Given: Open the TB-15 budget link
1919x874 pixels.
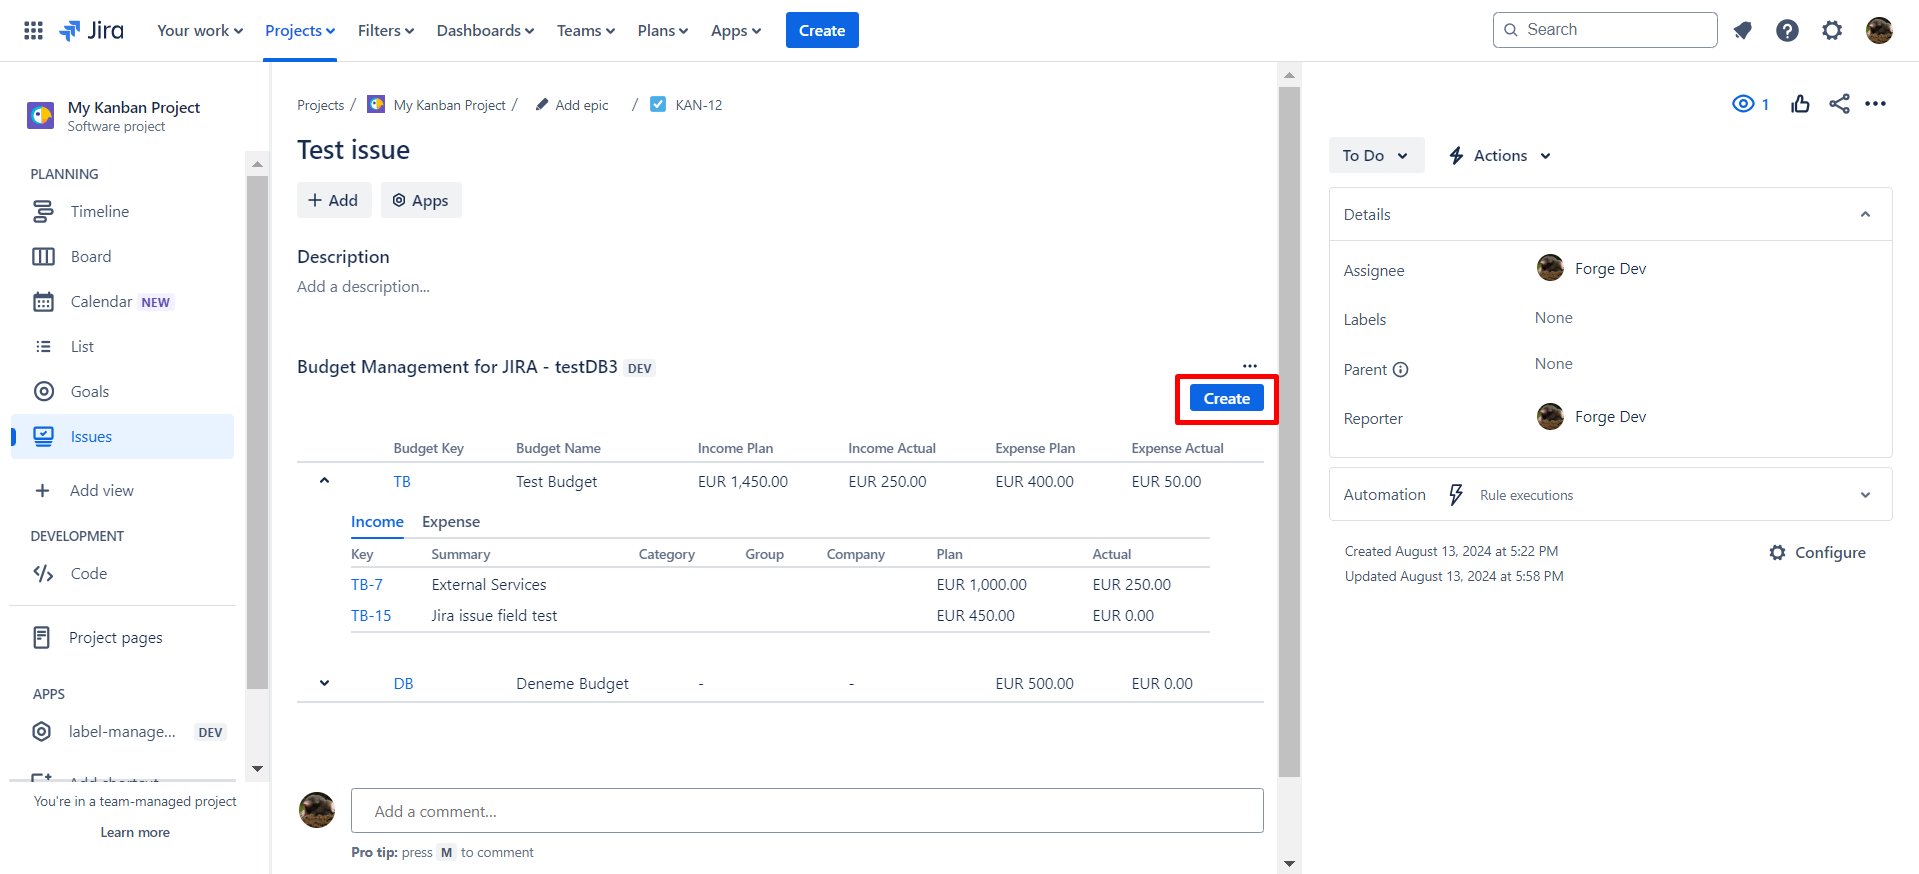Looking at the screenshot, I should click(x=371, y=616).
